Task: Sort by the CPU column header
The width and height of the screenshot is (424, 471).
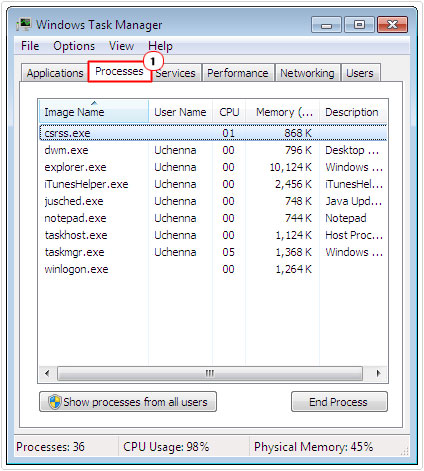Action: coord(229,112)
